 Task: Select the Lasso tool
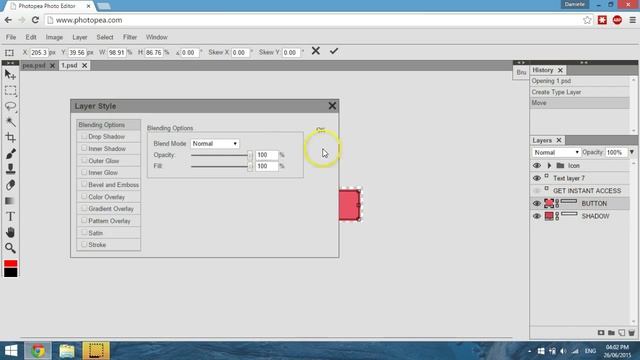10,106
